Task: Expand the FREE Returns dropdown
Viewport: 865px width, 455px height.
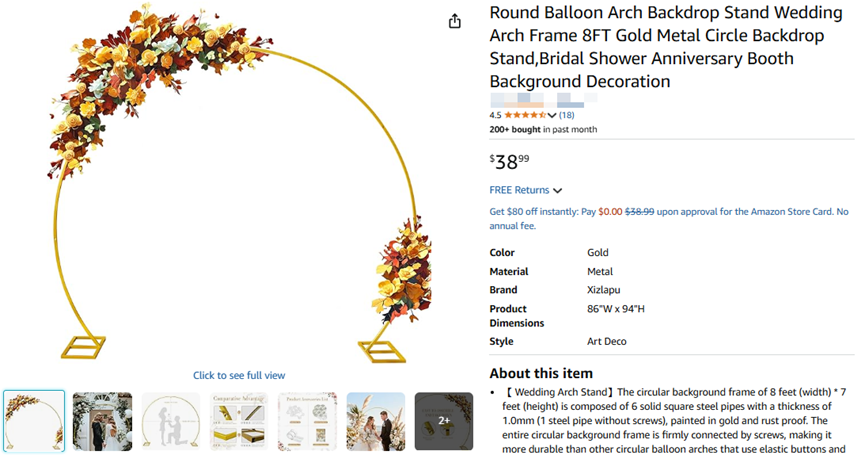Action: pos(558,191)
